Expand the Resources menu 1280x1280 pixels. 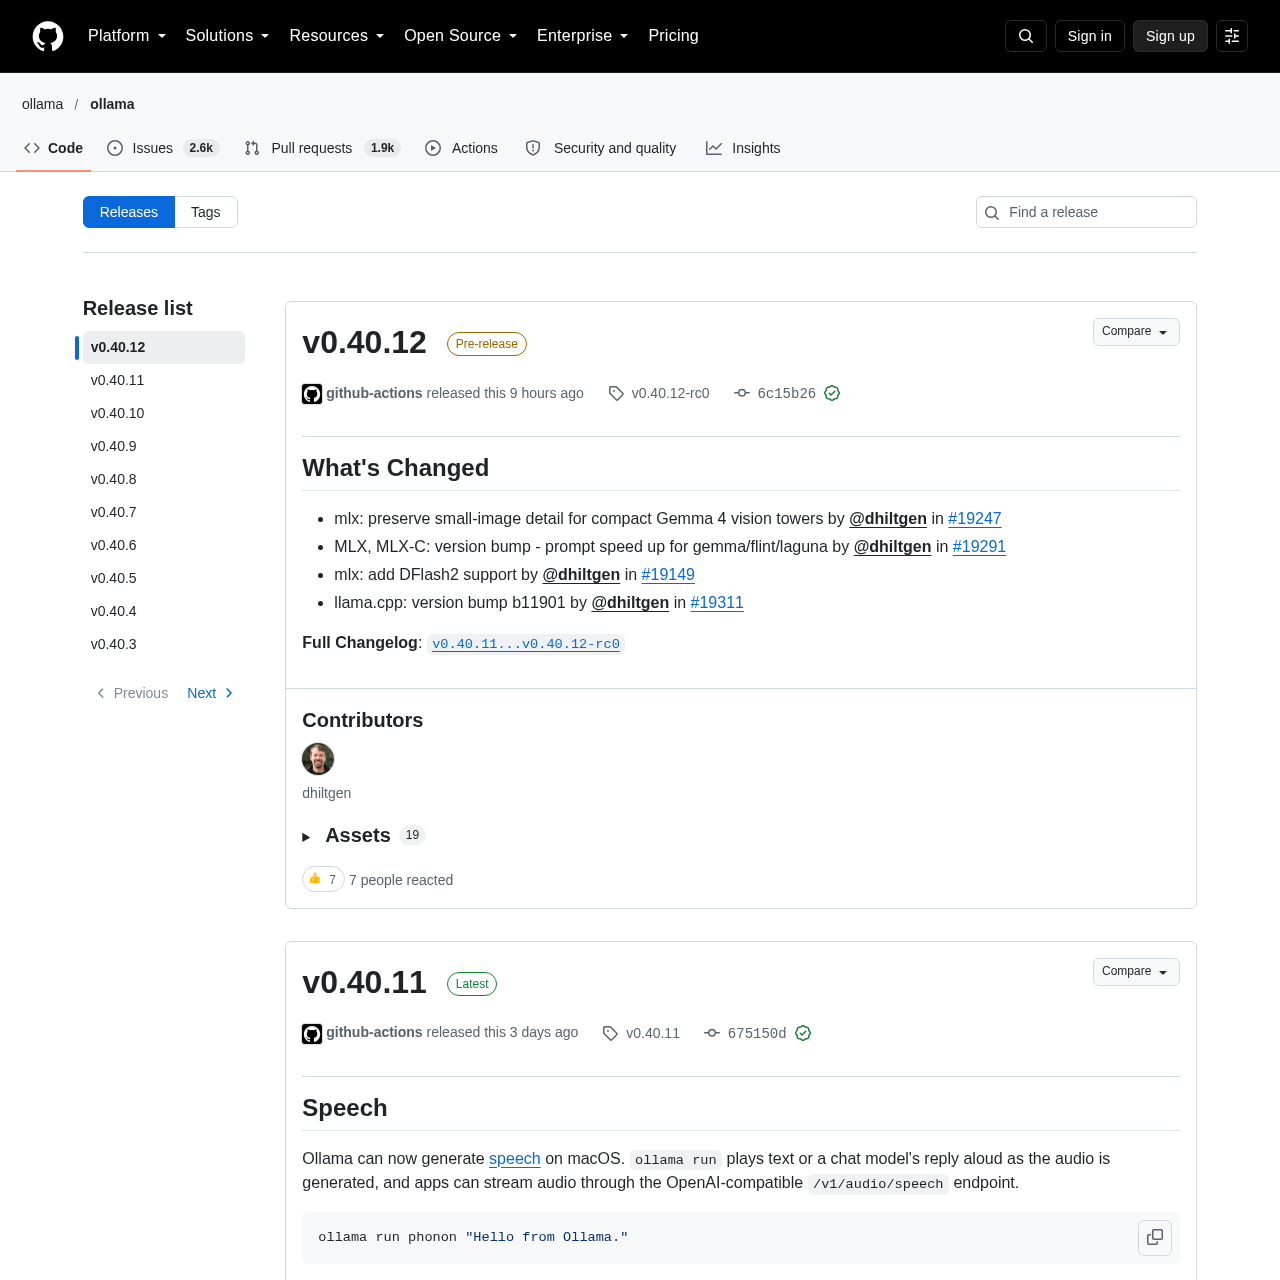coord(337,36)
